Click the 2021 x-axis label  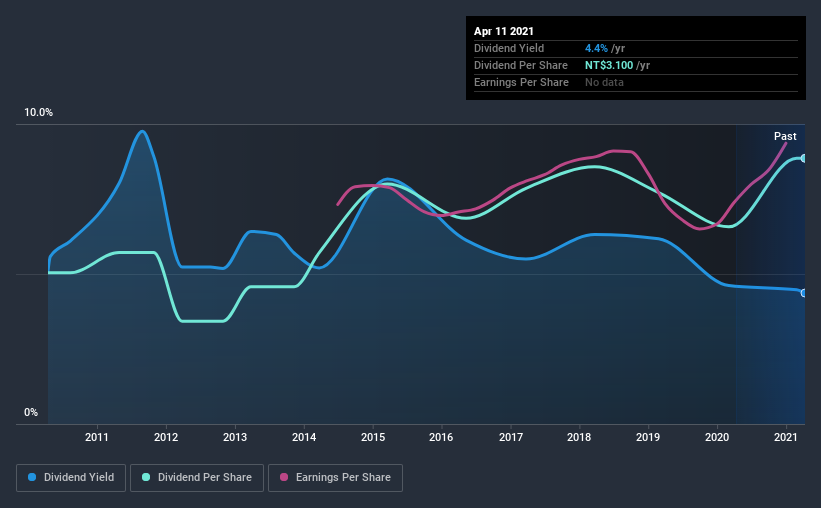pos(786,437)
